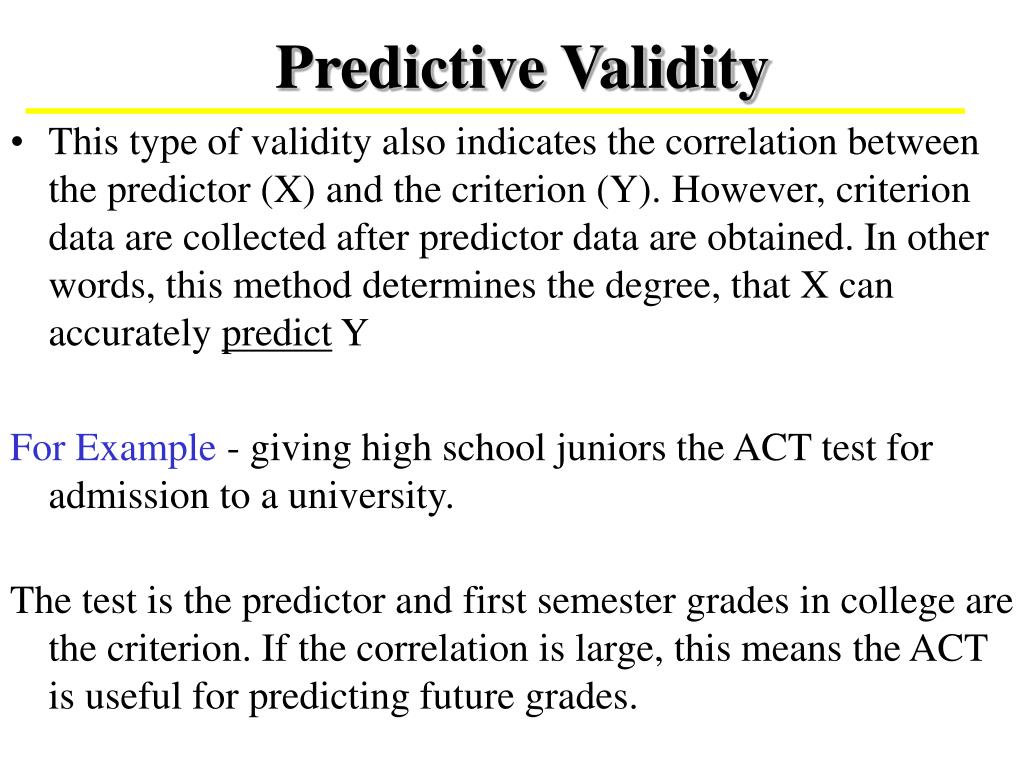Click the phrase 'In other' at line end
The height and width of the screenshot is (768, 1024).
[926, 238]
